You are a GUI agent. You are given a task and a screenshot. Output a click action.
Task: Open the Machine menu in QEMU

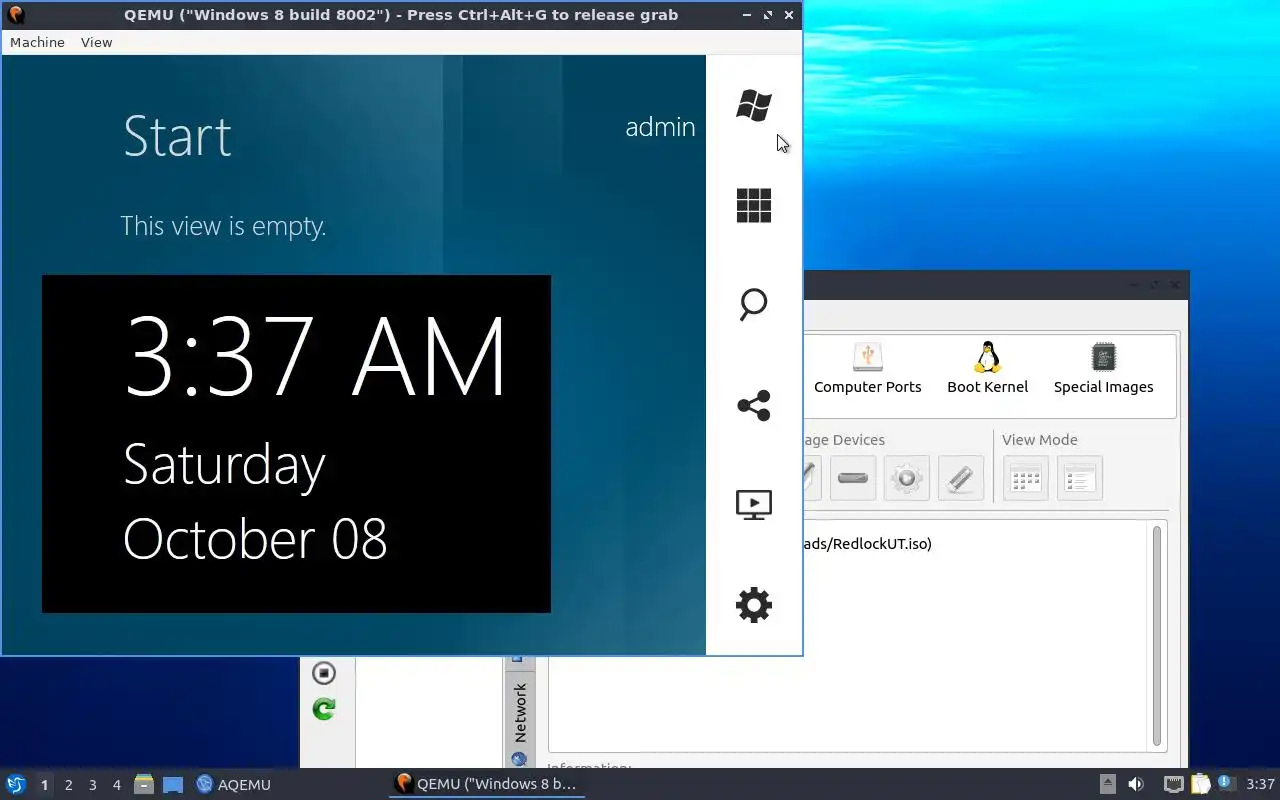point(37,42)
